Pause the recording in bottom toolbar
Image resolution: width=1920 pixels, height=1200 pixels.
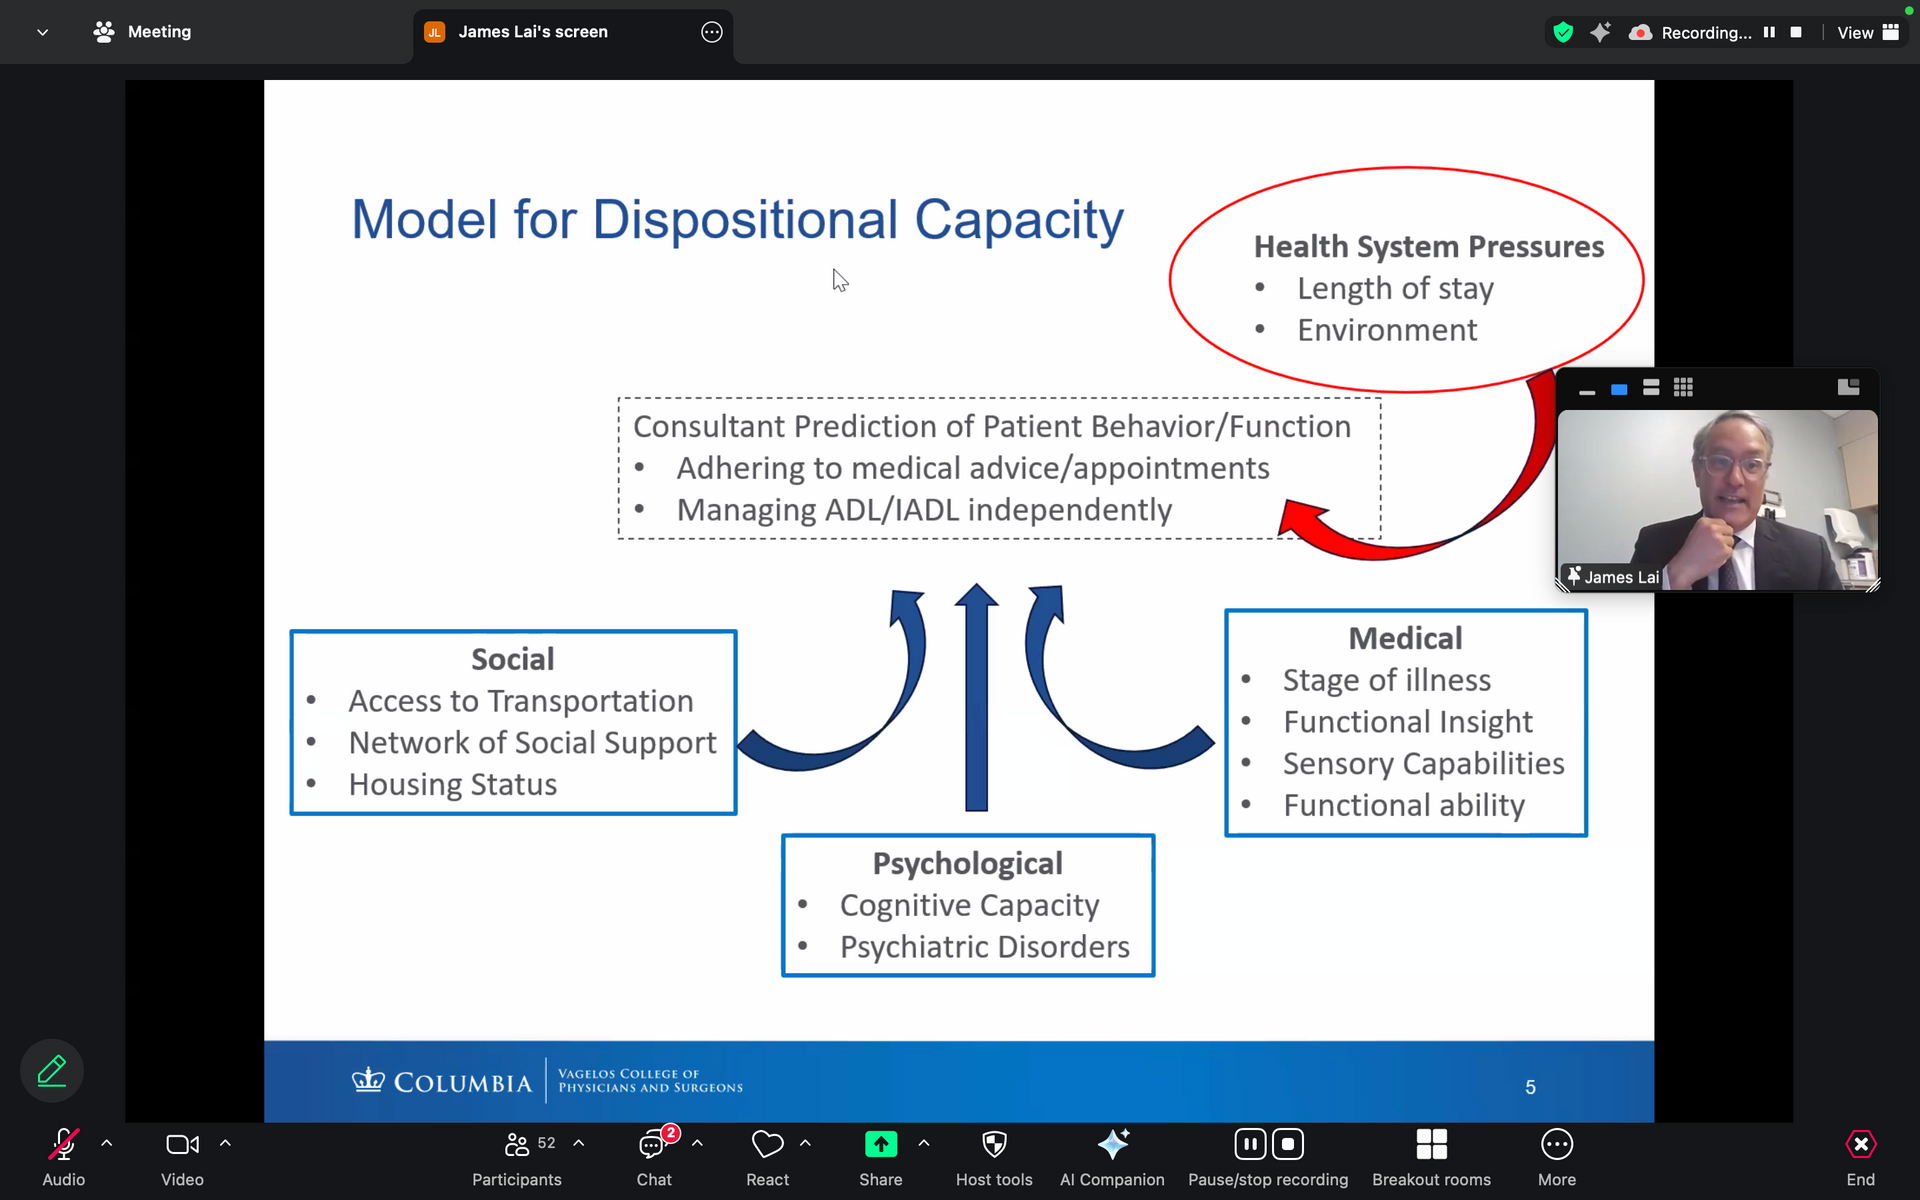coord(1250,1144)
